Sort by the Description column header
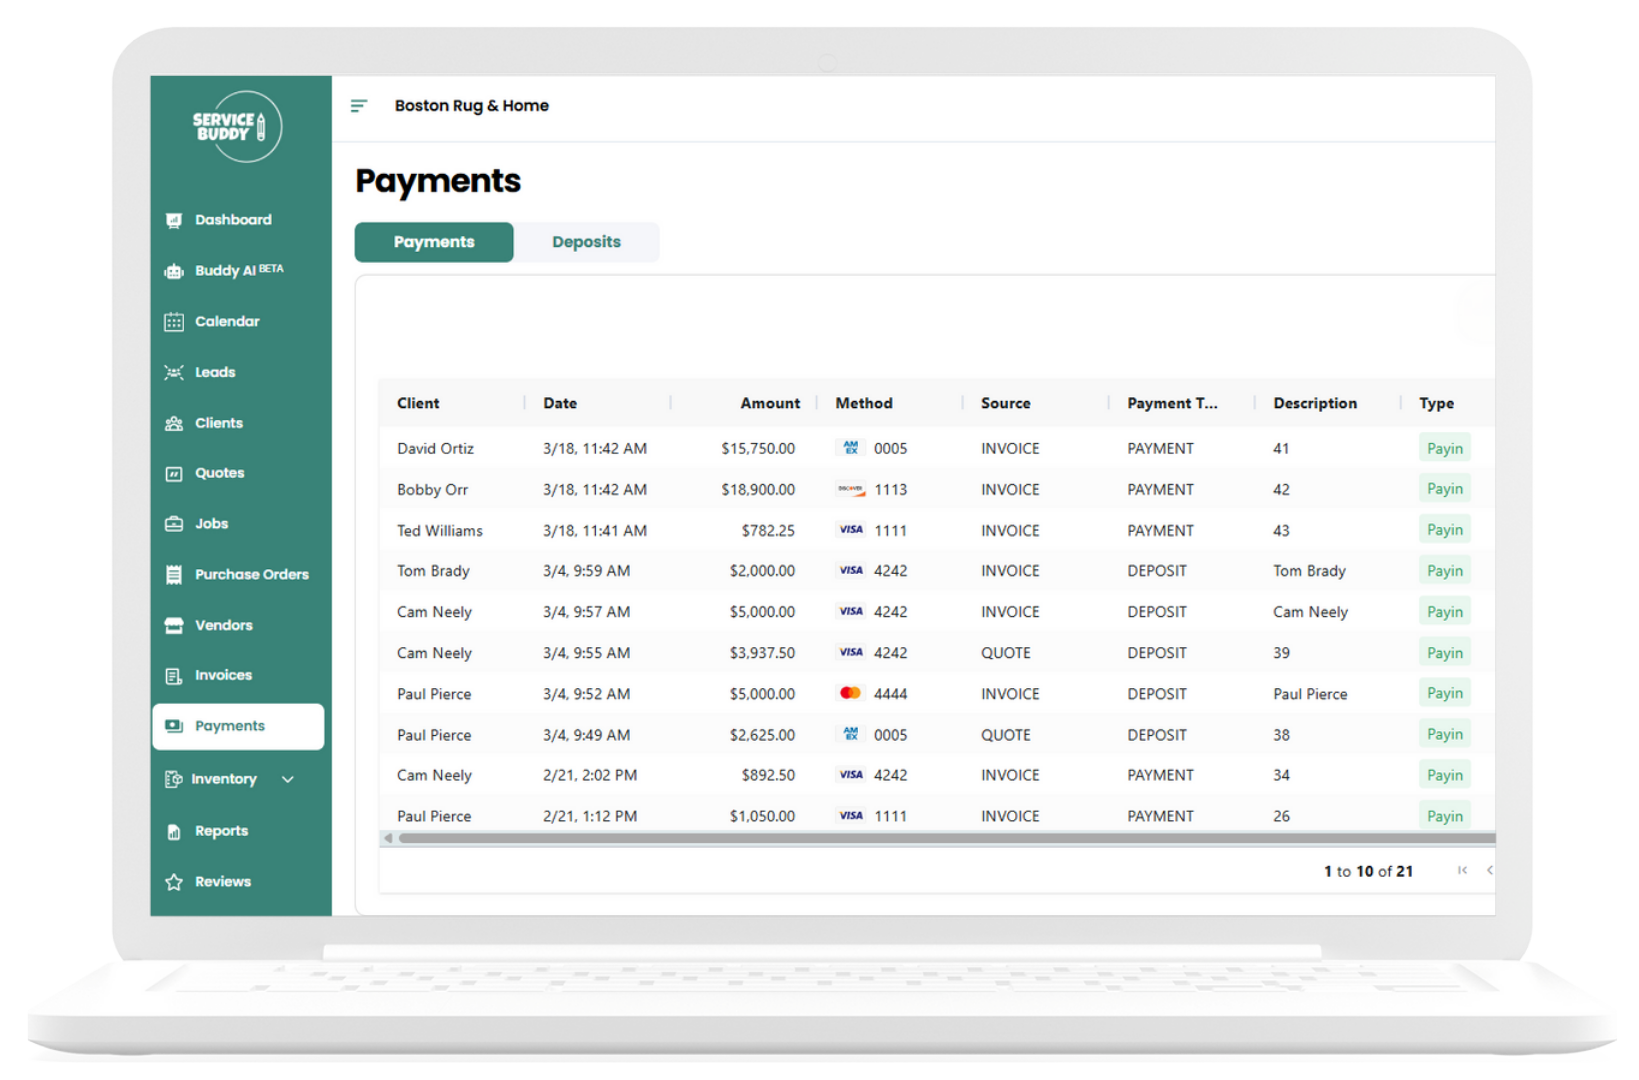 (x=1315, y=403)
